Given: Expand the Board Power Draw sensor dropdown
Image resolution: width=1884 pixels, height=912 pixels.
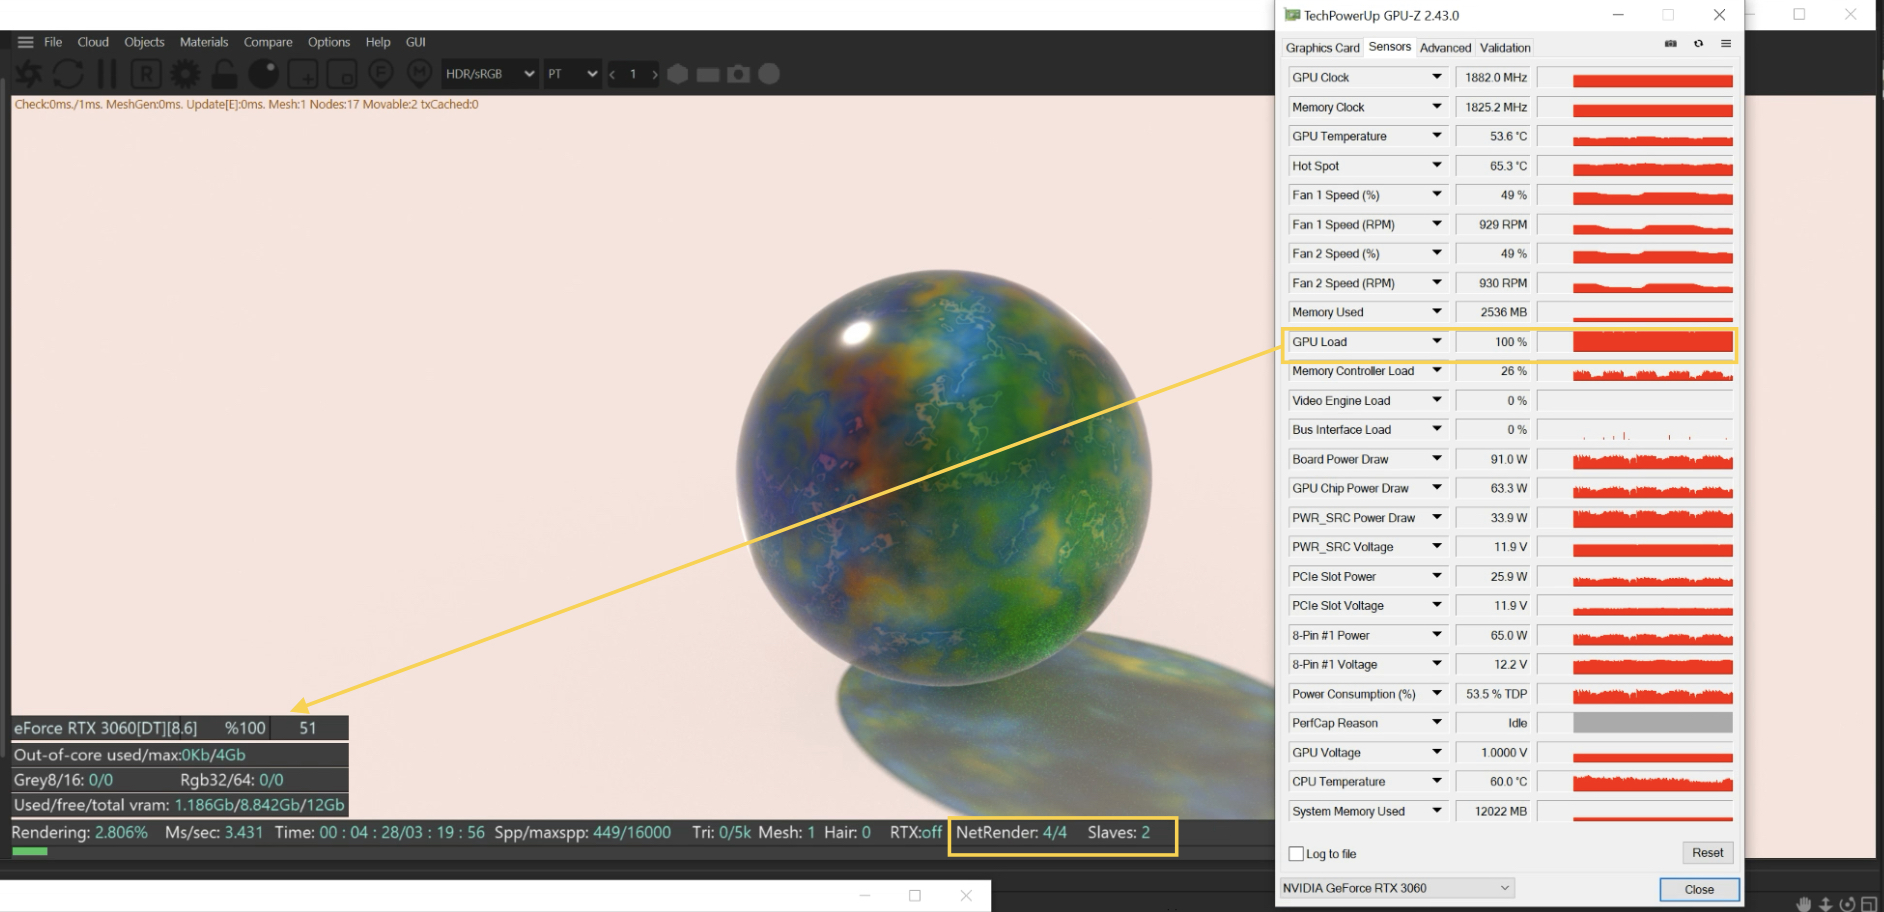Looking at the screenshot, I should [1437, 459].
